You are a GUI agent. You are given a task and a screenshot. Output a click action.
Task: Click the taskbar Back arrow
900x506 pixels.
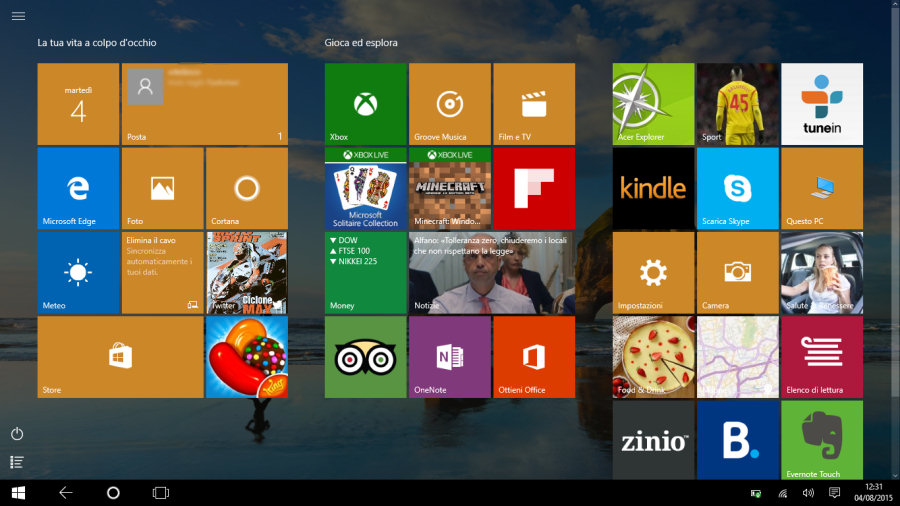click(66, 493)
